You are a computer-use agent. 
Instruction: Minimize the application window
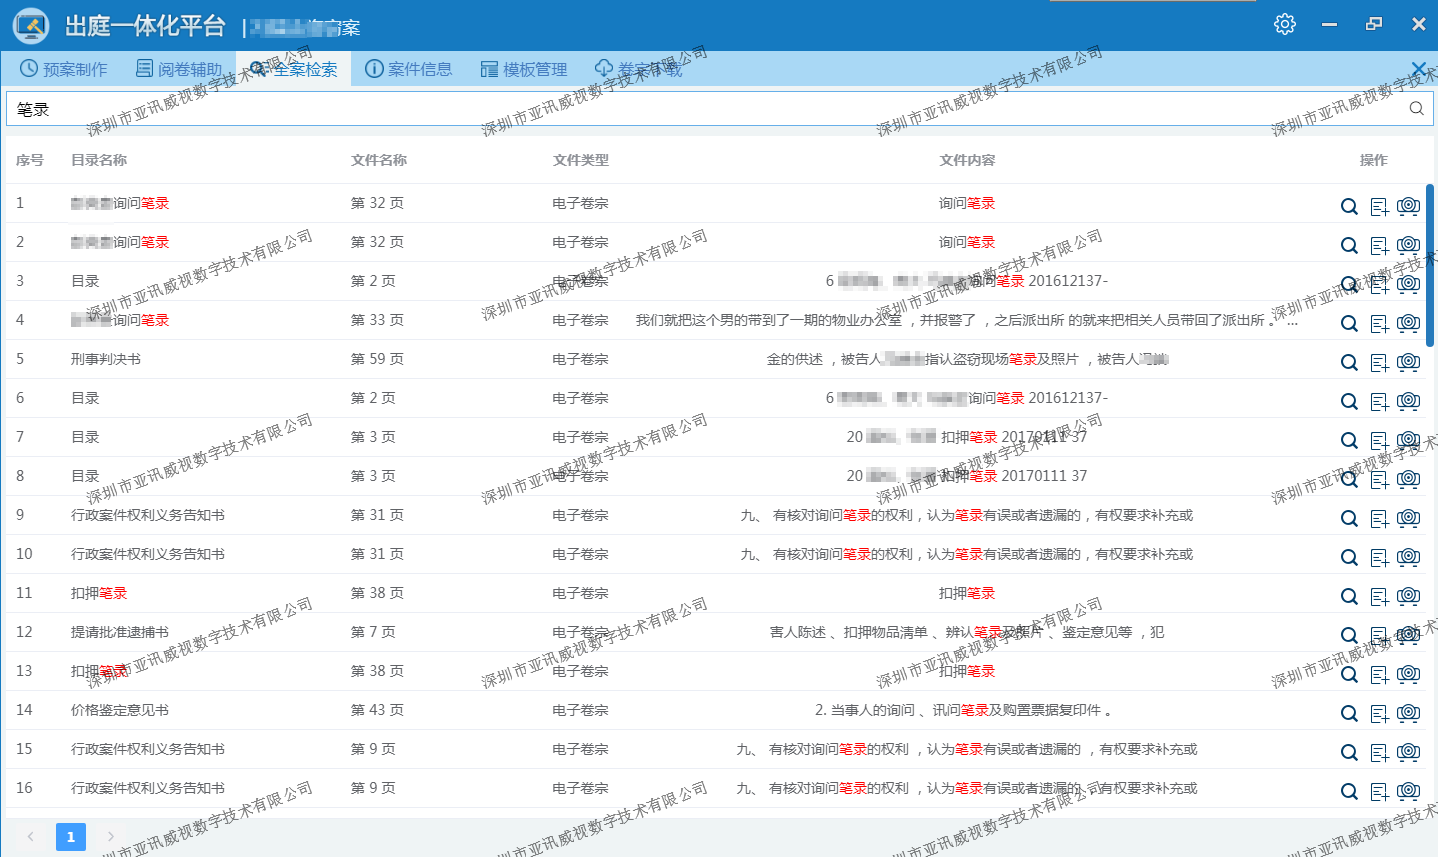(x=1329, y=24)
